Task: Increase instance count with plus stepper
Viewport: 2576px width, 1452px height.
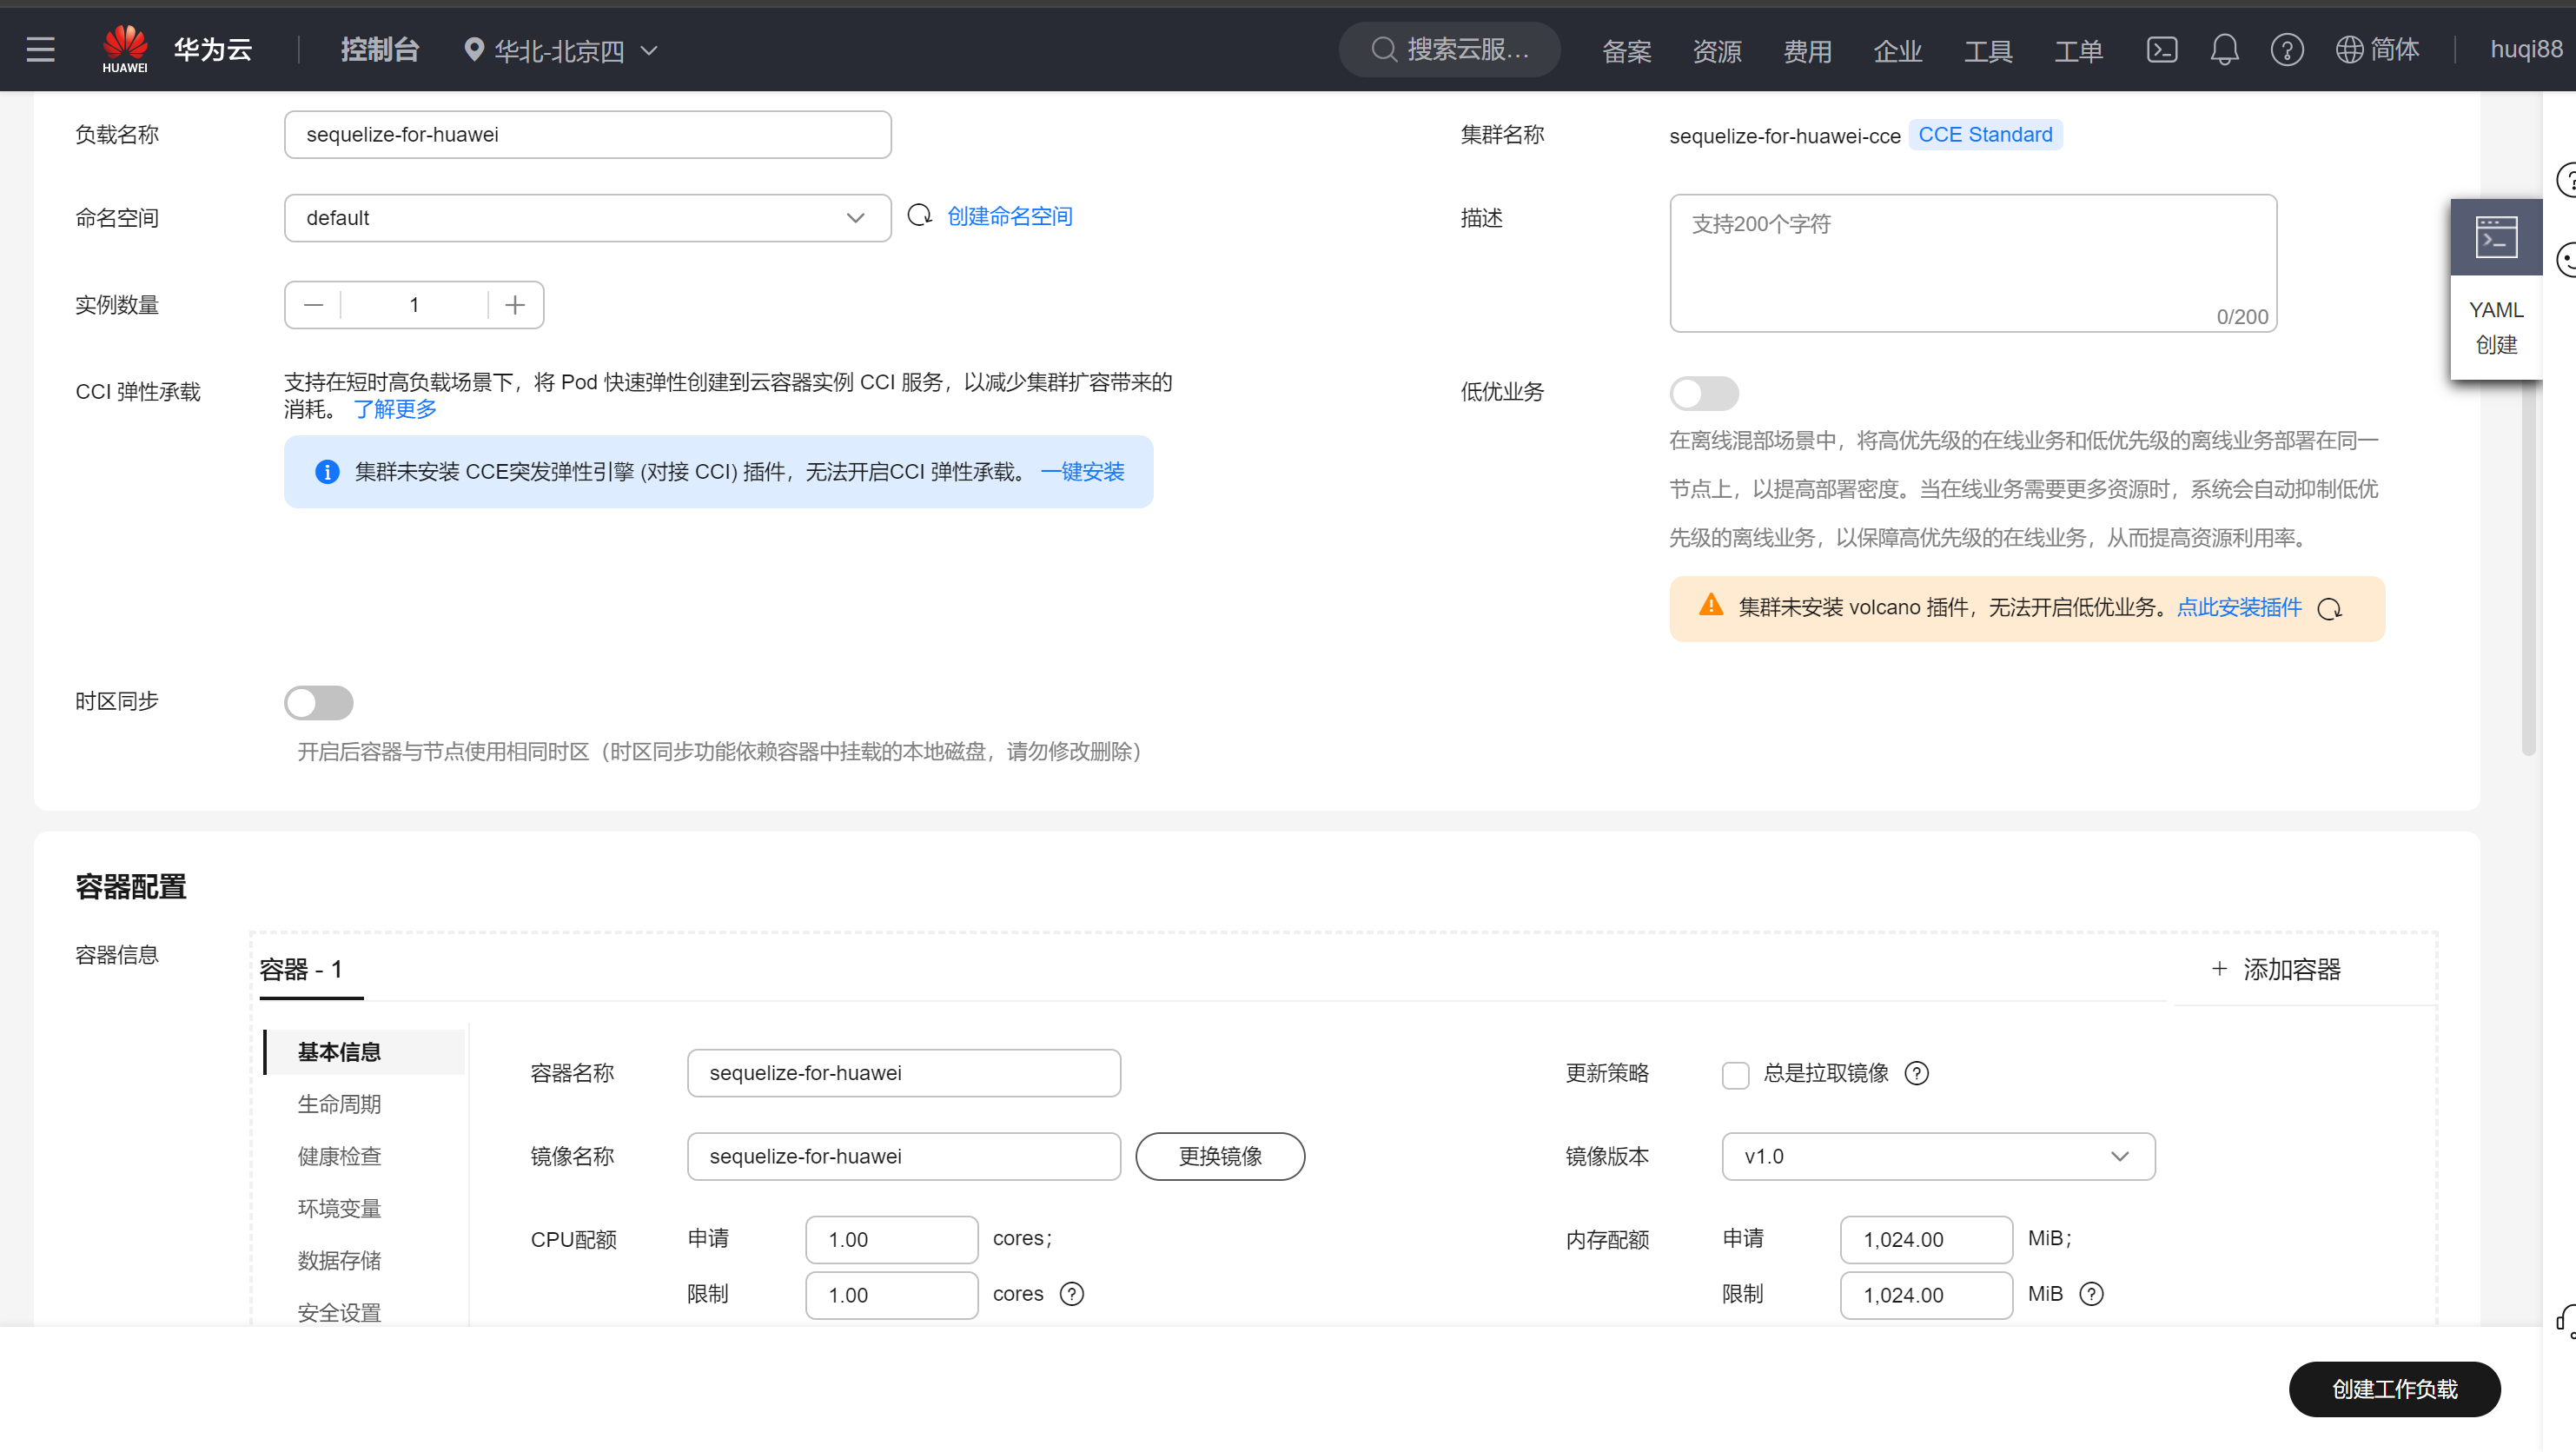Action: tap(515, 305)
